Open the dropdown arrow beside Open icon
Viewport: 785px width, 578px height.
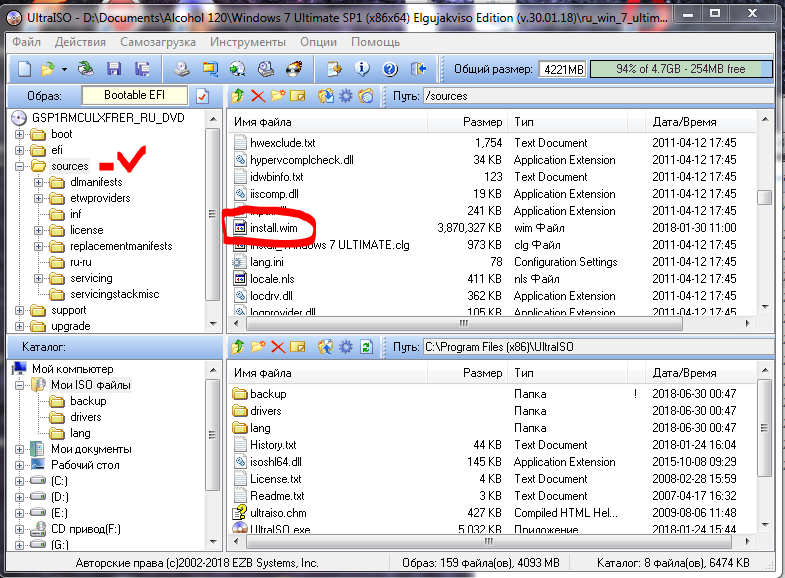pyautogui.click(x=64, y=69)
